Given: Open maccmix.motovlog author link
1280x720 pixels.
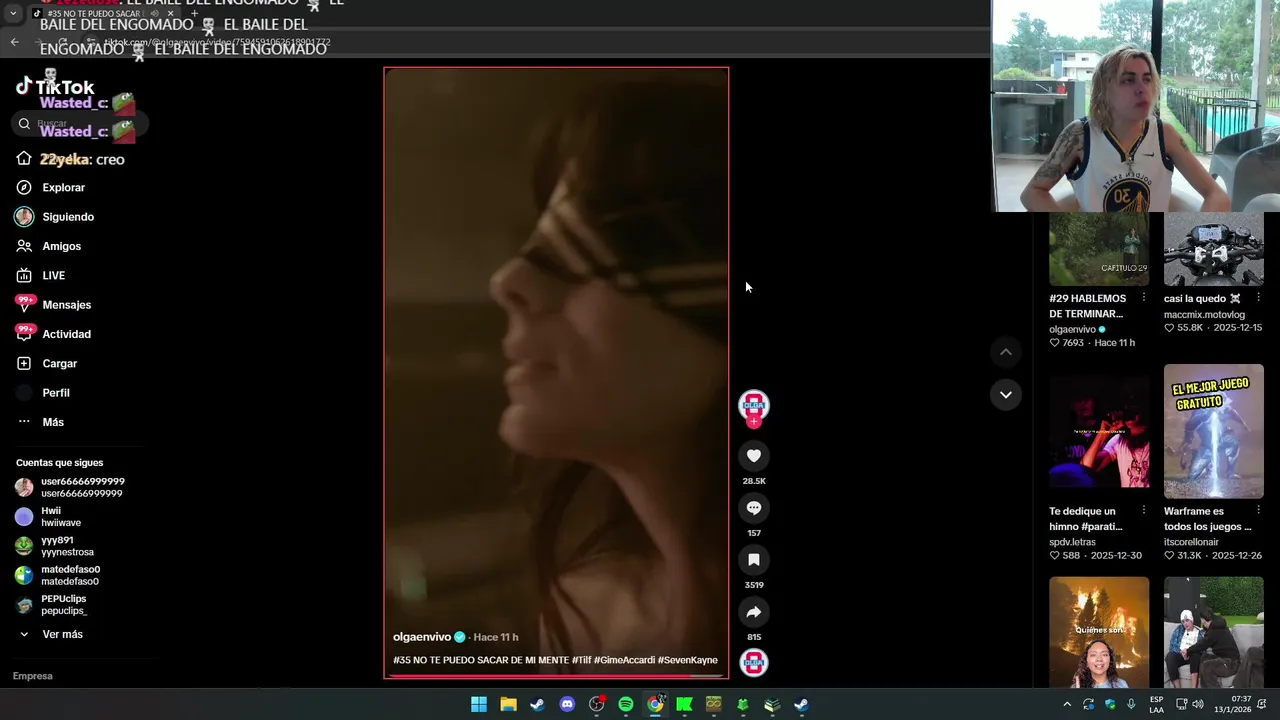Looking at the screenshot, I should [x=1204, y=314].
